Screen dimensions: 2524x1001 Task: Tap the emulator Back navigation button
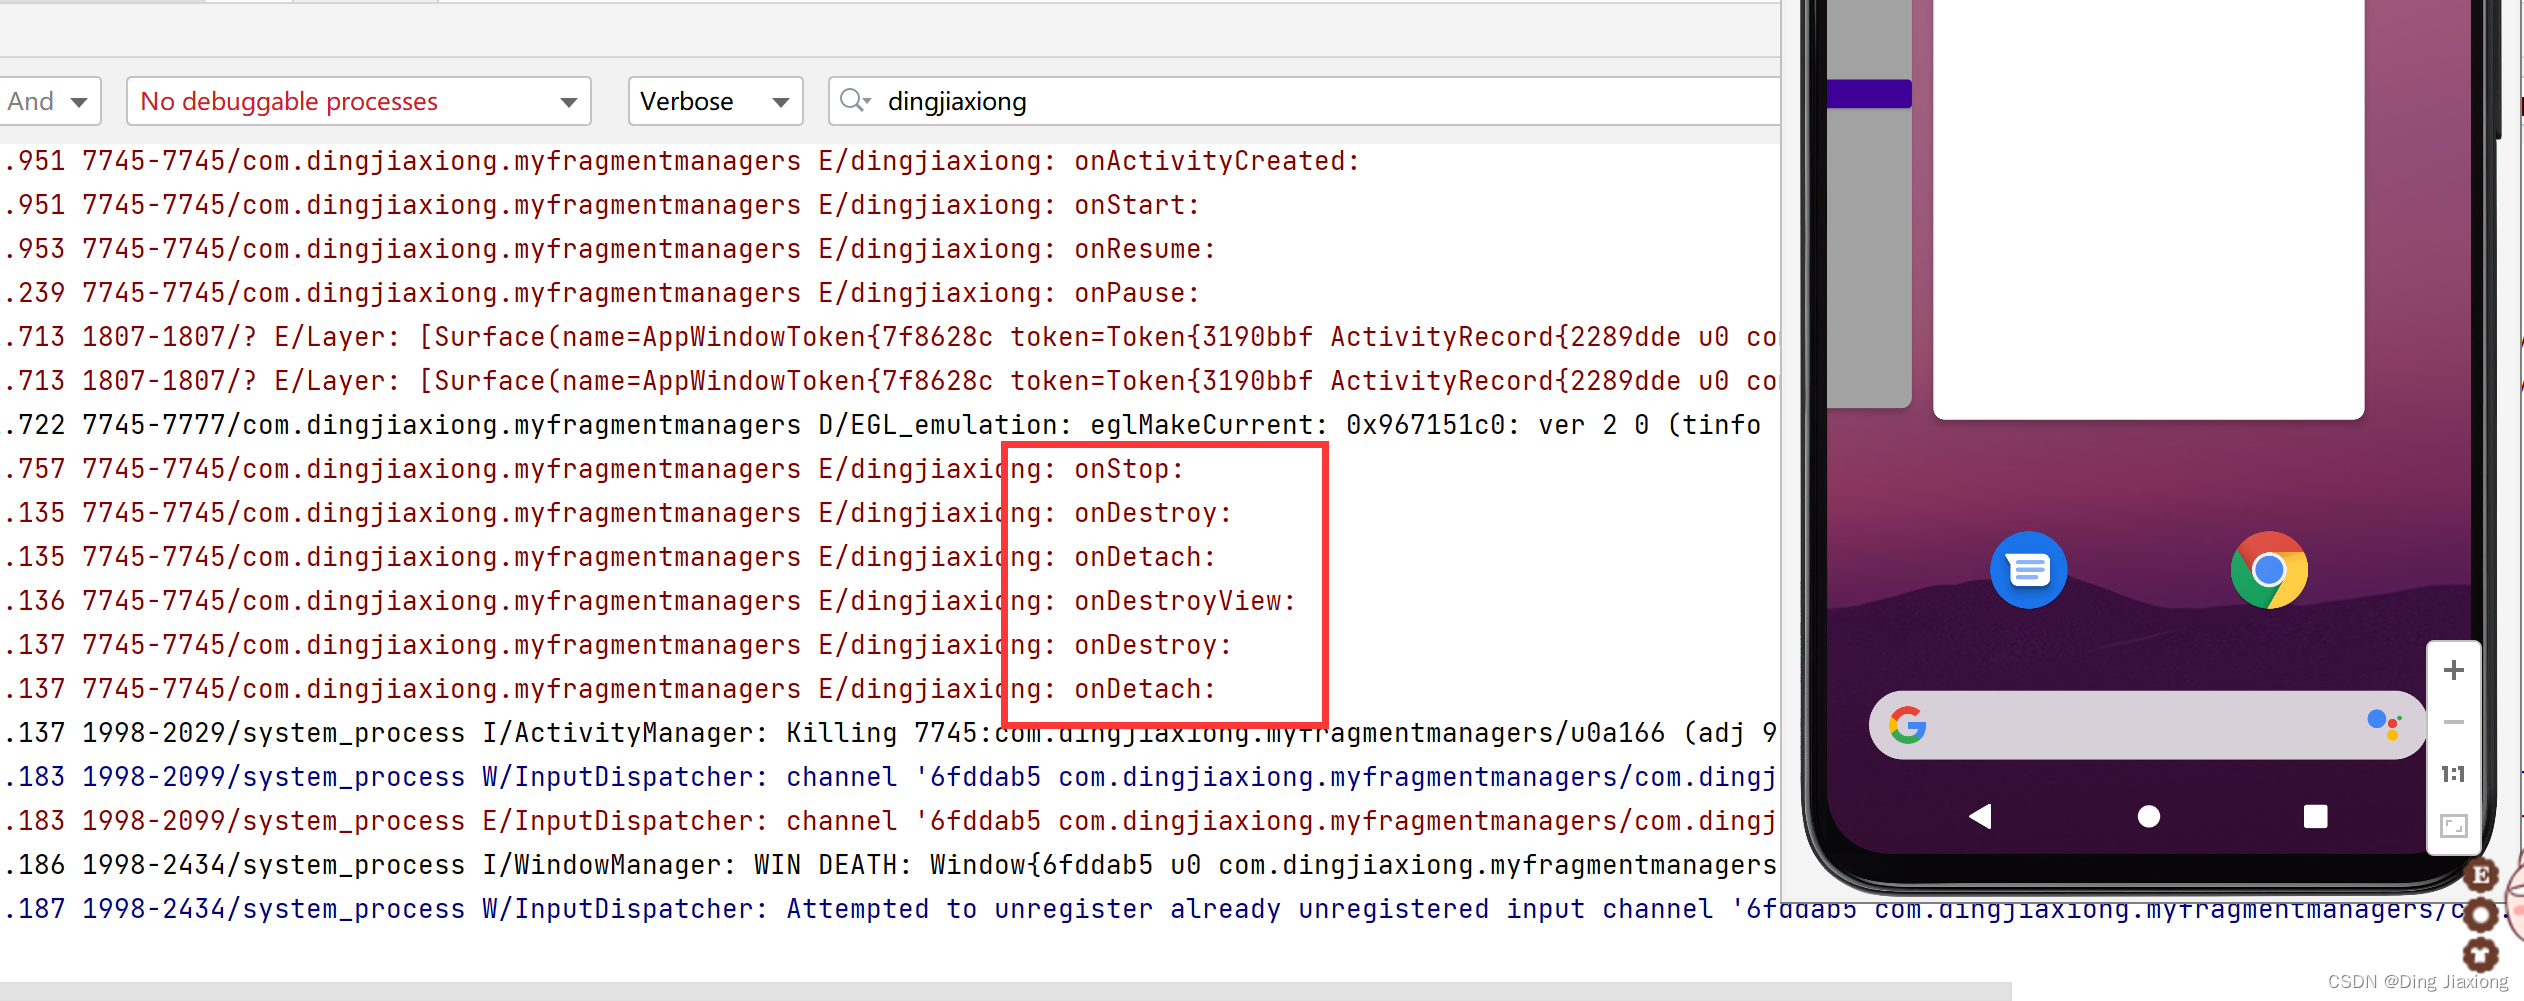(x=1980, y=817)
